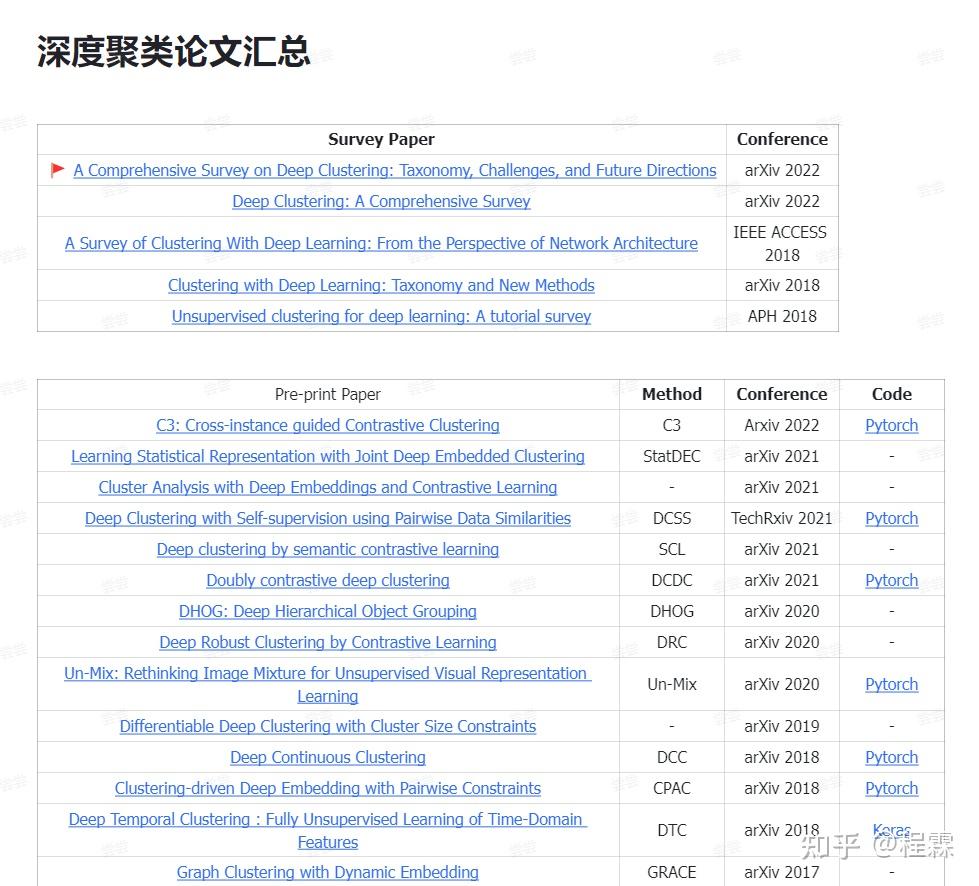Click the Method column header
The height and width of the screenshot is (886, 979).
(x=672, y=395)
